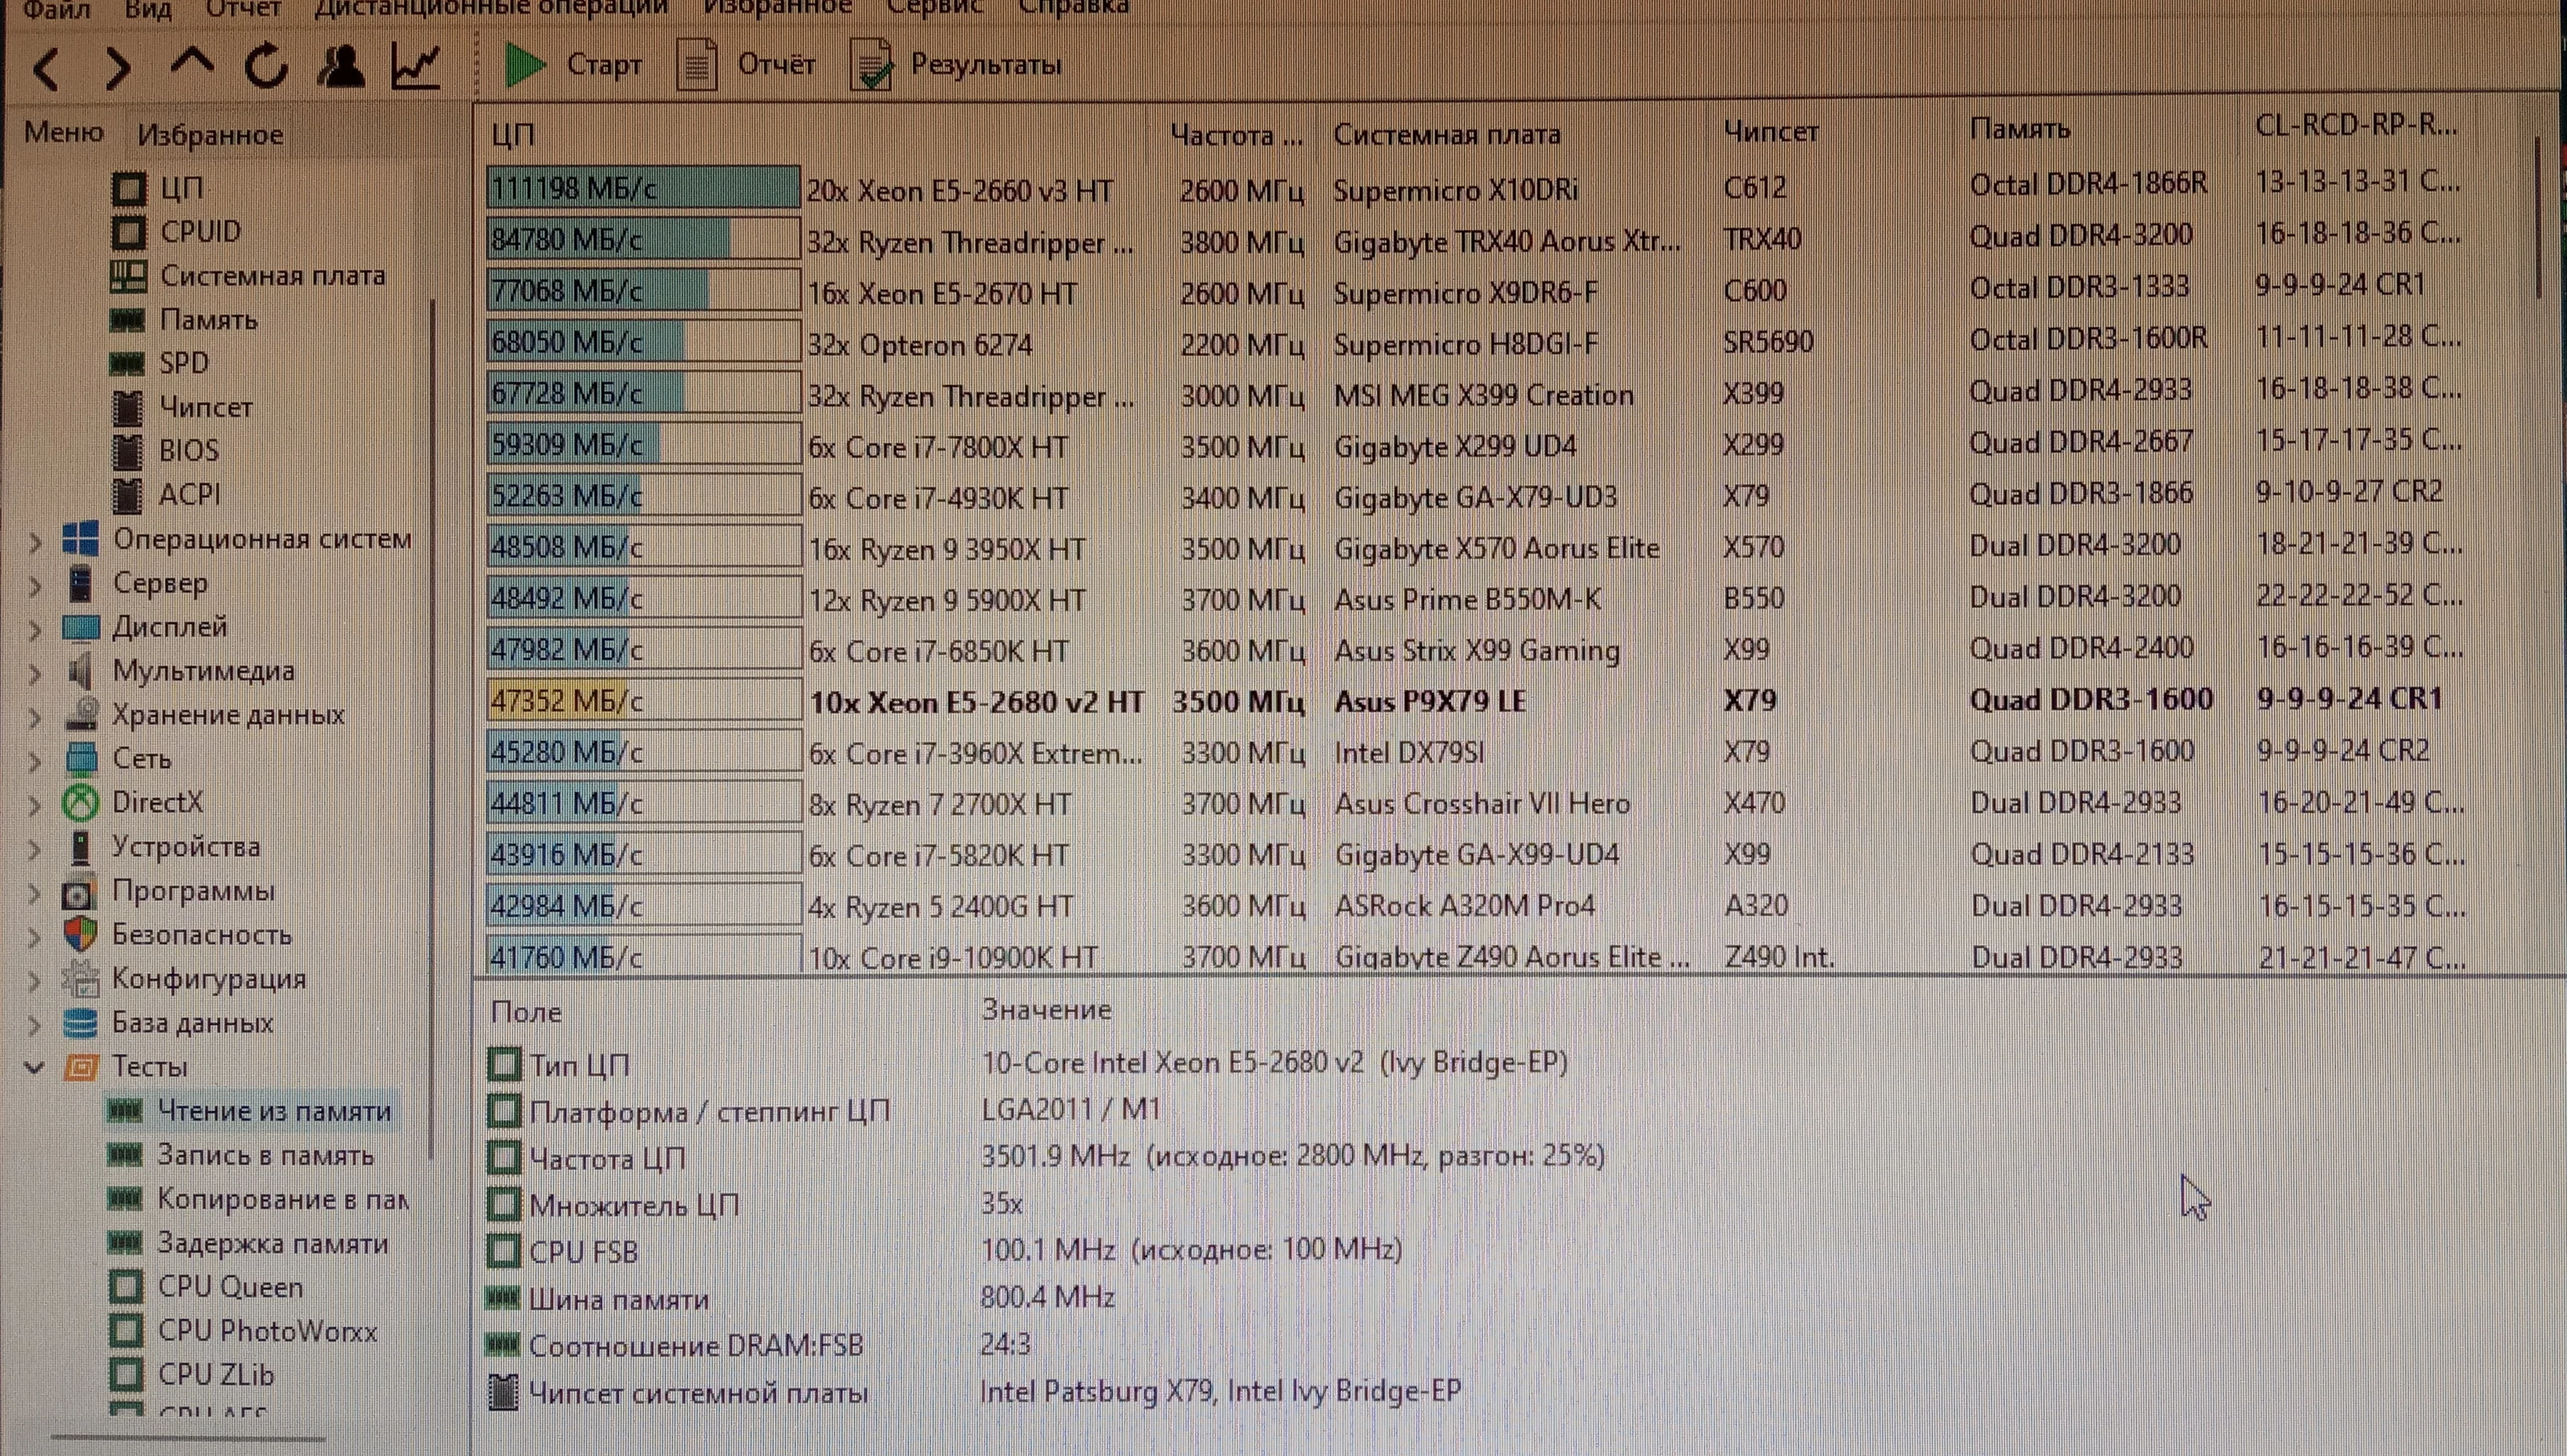The image size is (2567, 1456).
Task: Sort by the Системная плата column header
Action: [1446, 134]
